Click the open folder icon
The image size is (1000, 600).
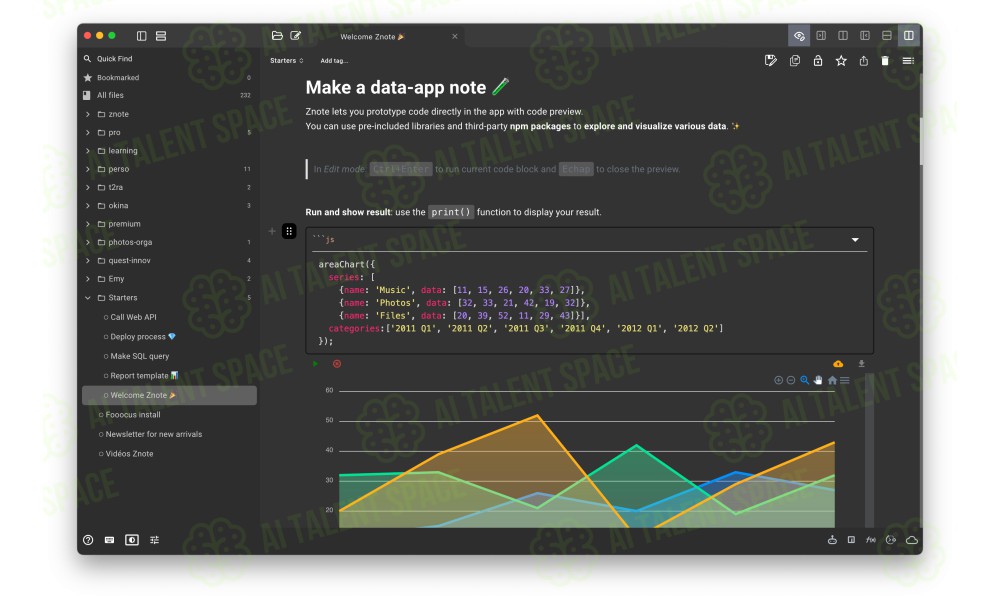277,36
